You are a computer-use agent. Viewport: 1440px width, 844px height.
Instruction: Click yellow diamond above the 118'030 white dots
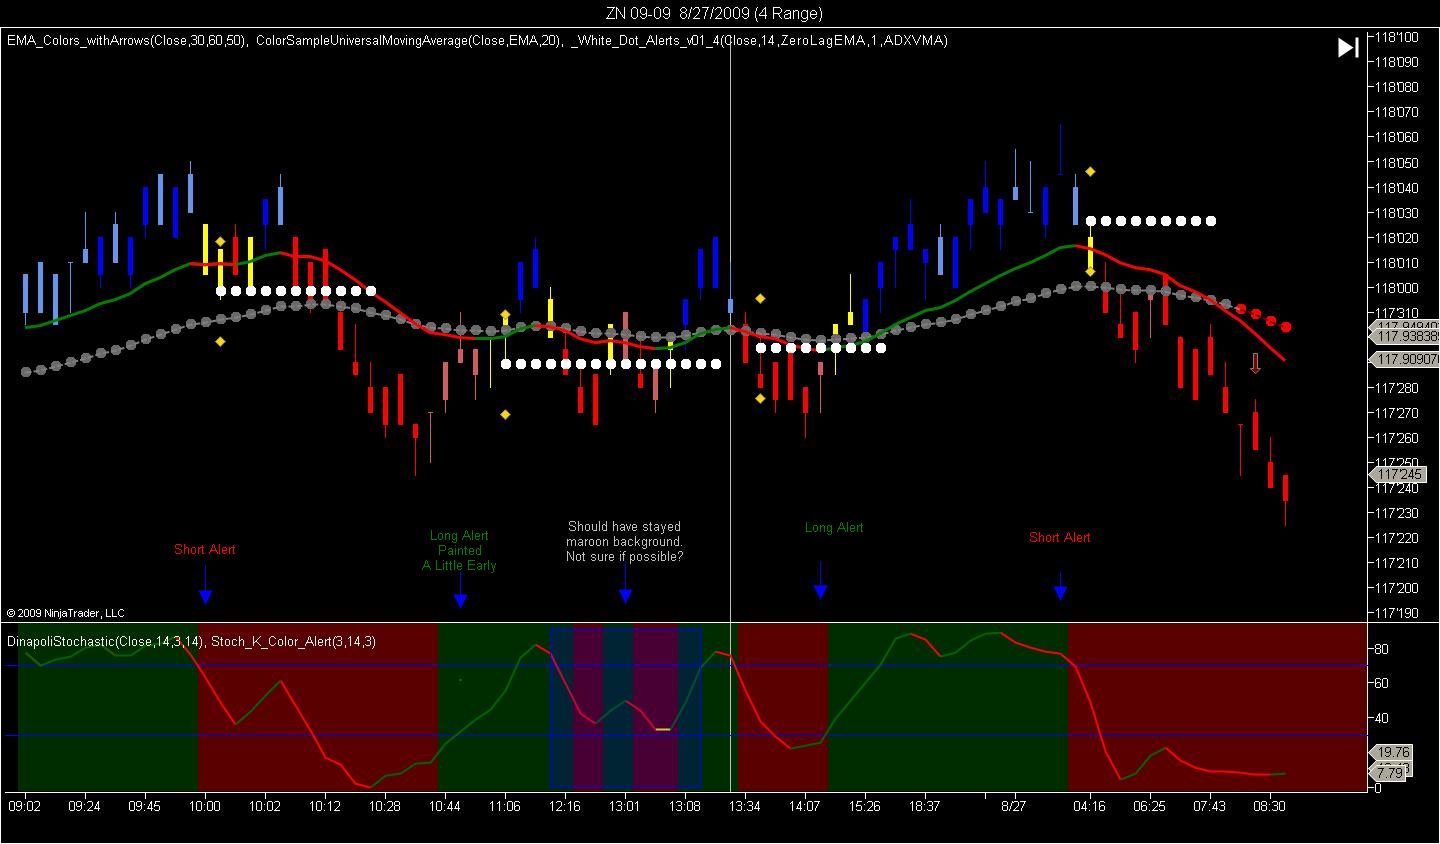point(1091,172)
